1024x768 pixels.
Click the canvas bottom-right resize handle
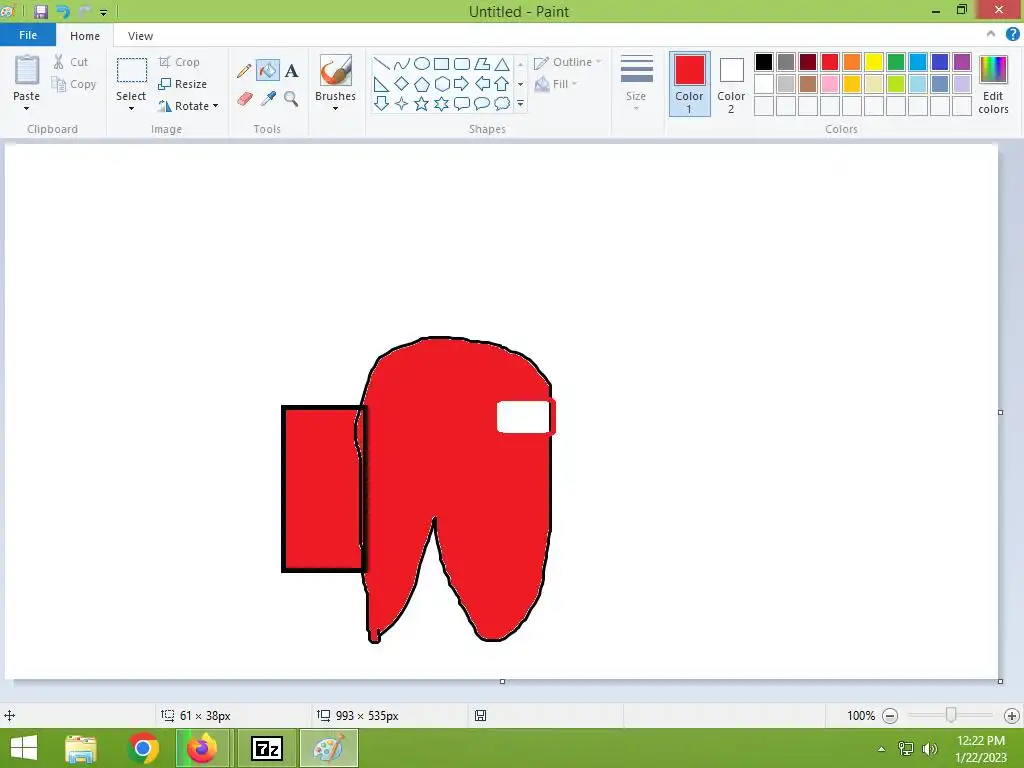1000,681
